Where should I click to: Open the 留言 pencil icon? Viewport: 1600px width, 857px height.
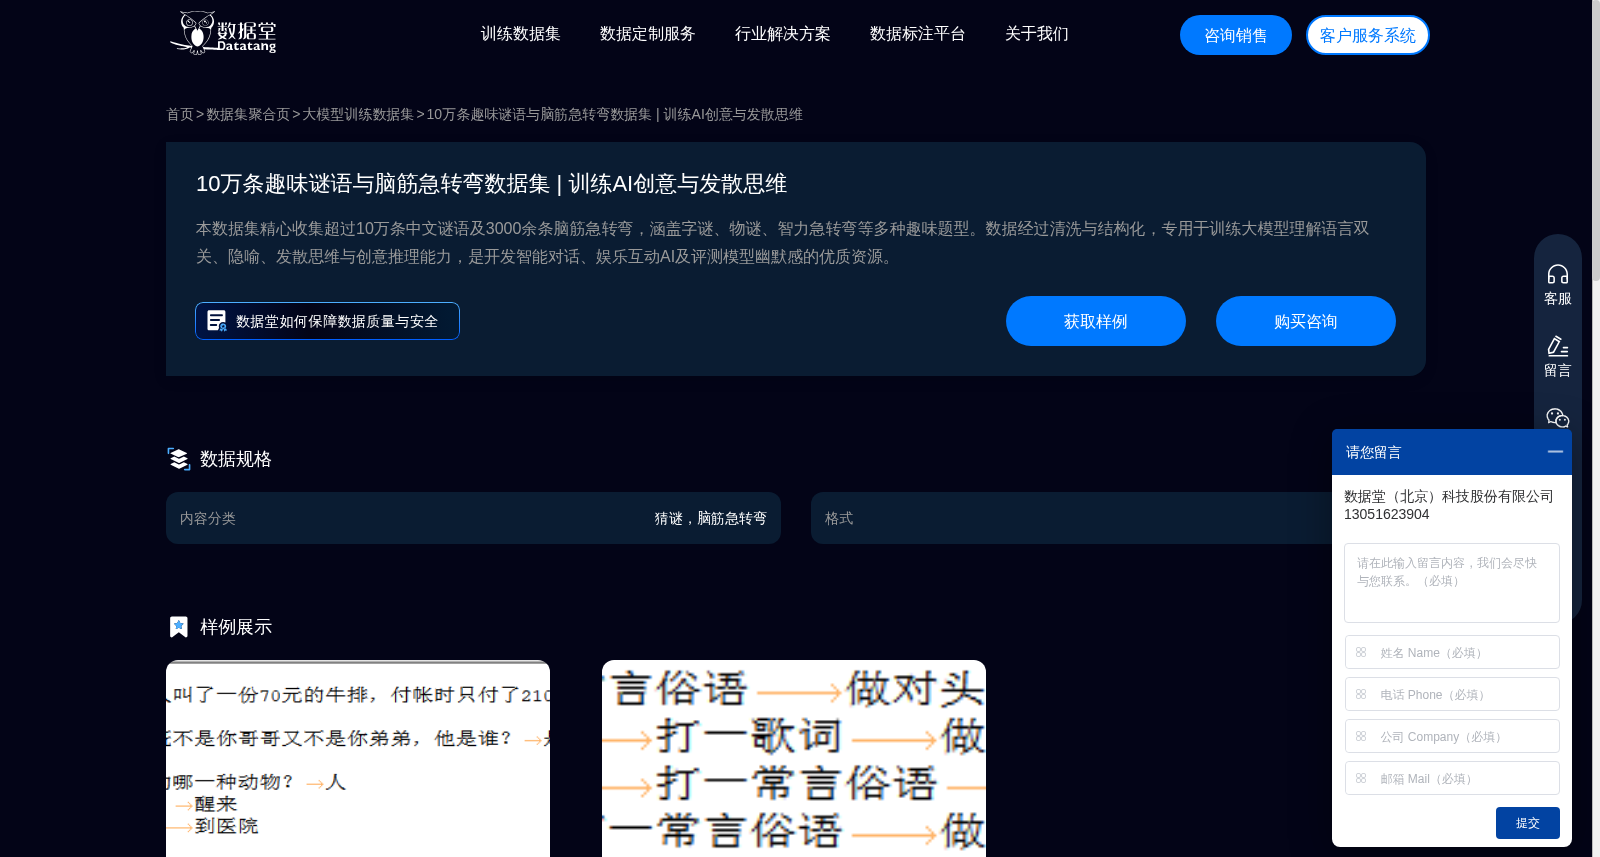[x=1558, y=346]
